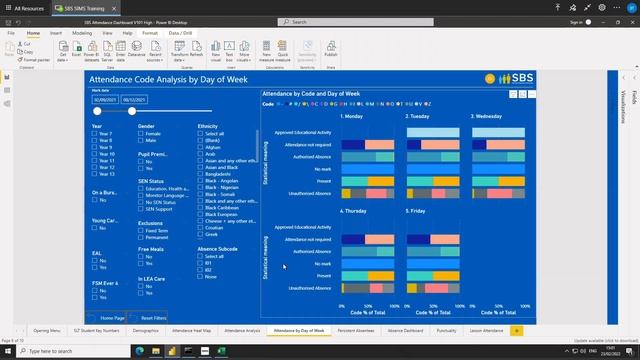Insert a New visual
Image resolution: width=640 pixels, height=360 pixels.
point(216,51)
